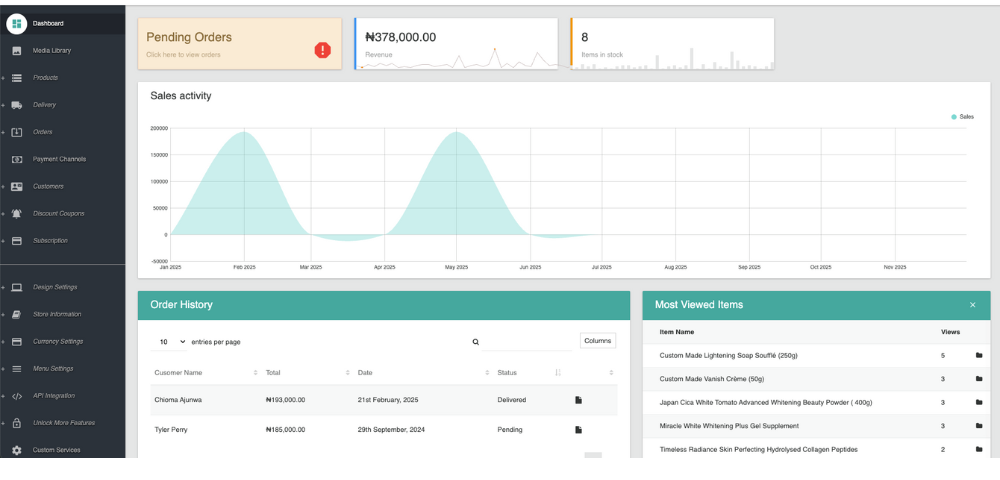Sort by Cusomer Name column arrows
Image resolution: width=1000 pixels, height=480 pixels.
255,372
